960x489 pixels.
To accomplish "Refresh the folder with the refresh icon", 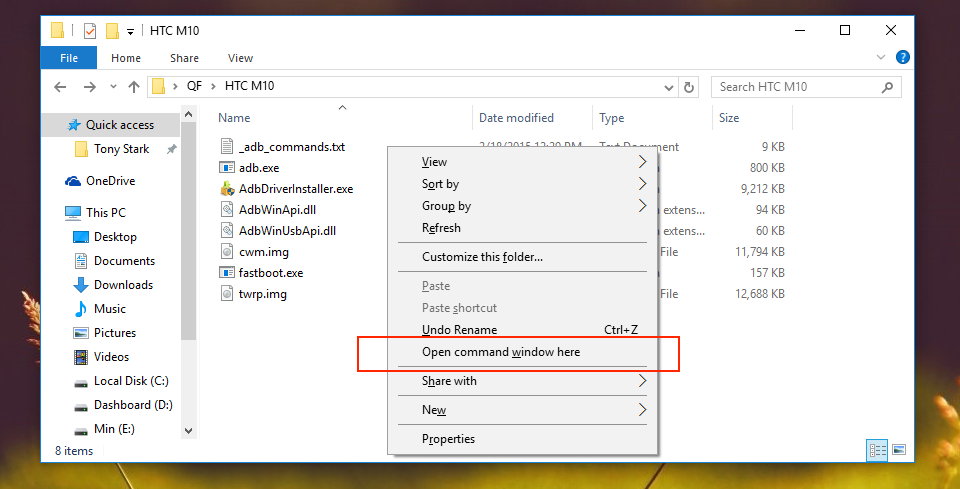I will 689,88.
